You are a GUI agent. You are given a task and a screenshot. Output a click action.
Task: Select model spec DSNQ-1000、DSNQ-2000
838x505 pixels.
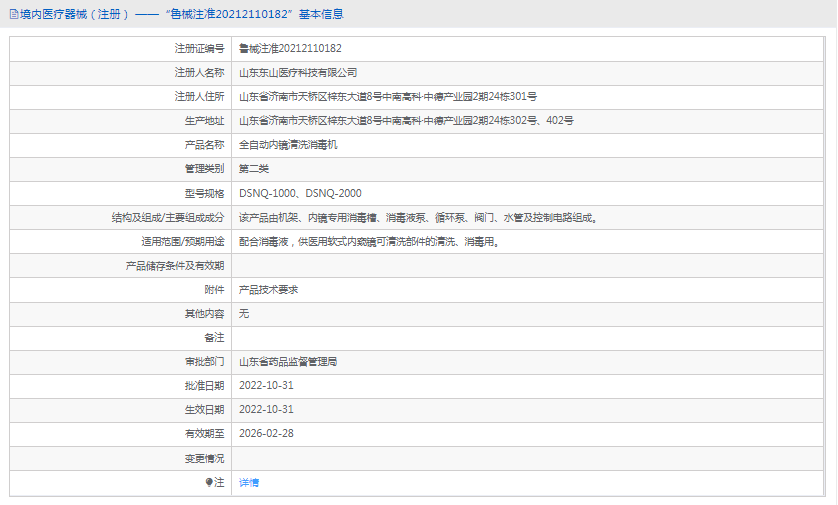click(300, 193)
